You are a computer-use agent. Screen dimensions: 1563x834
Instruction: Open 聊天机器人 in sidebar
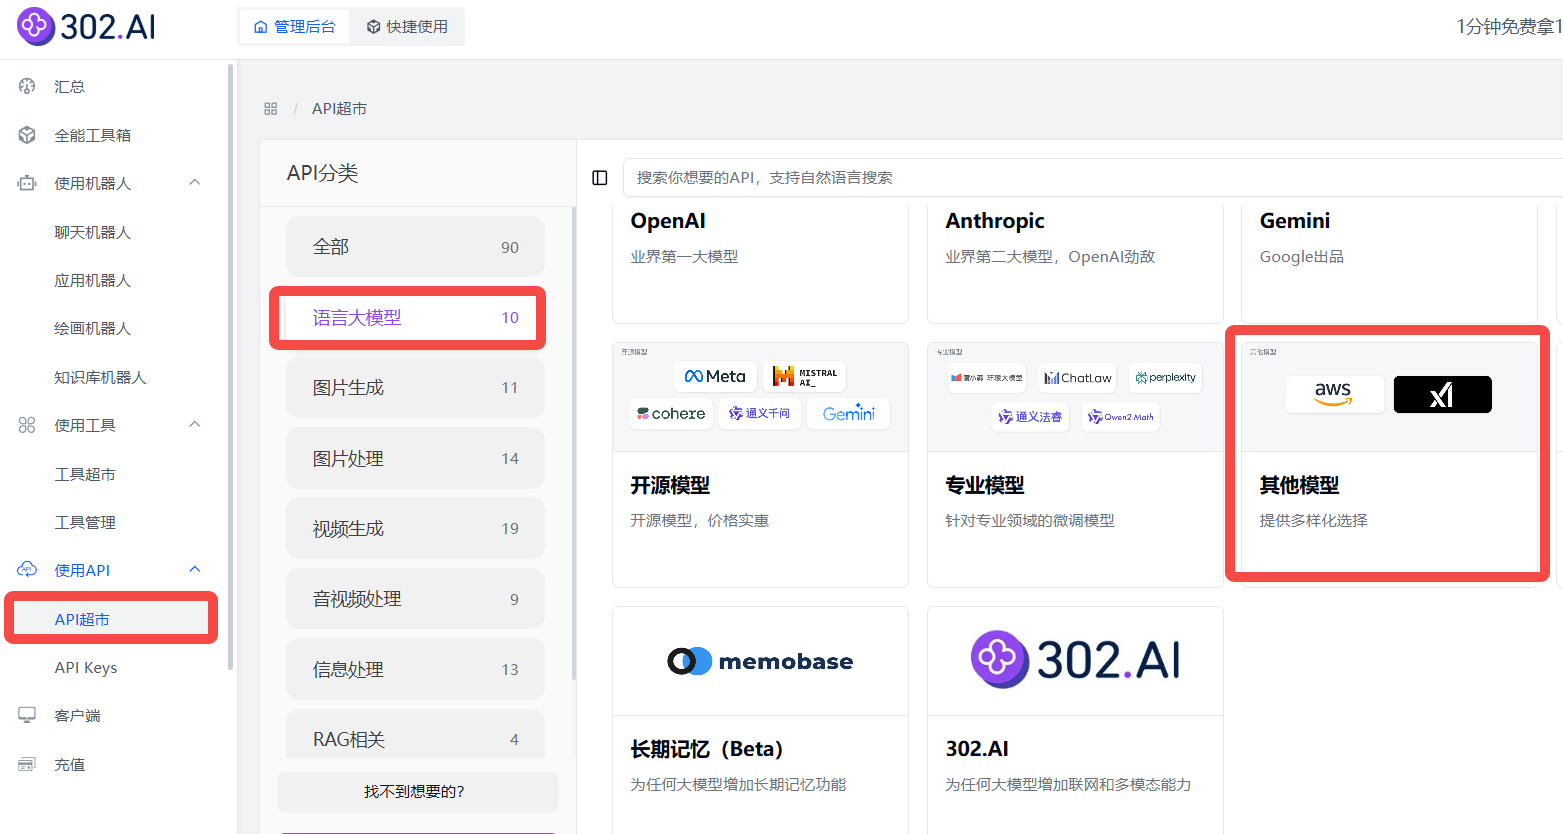click(x=93, y=232)
